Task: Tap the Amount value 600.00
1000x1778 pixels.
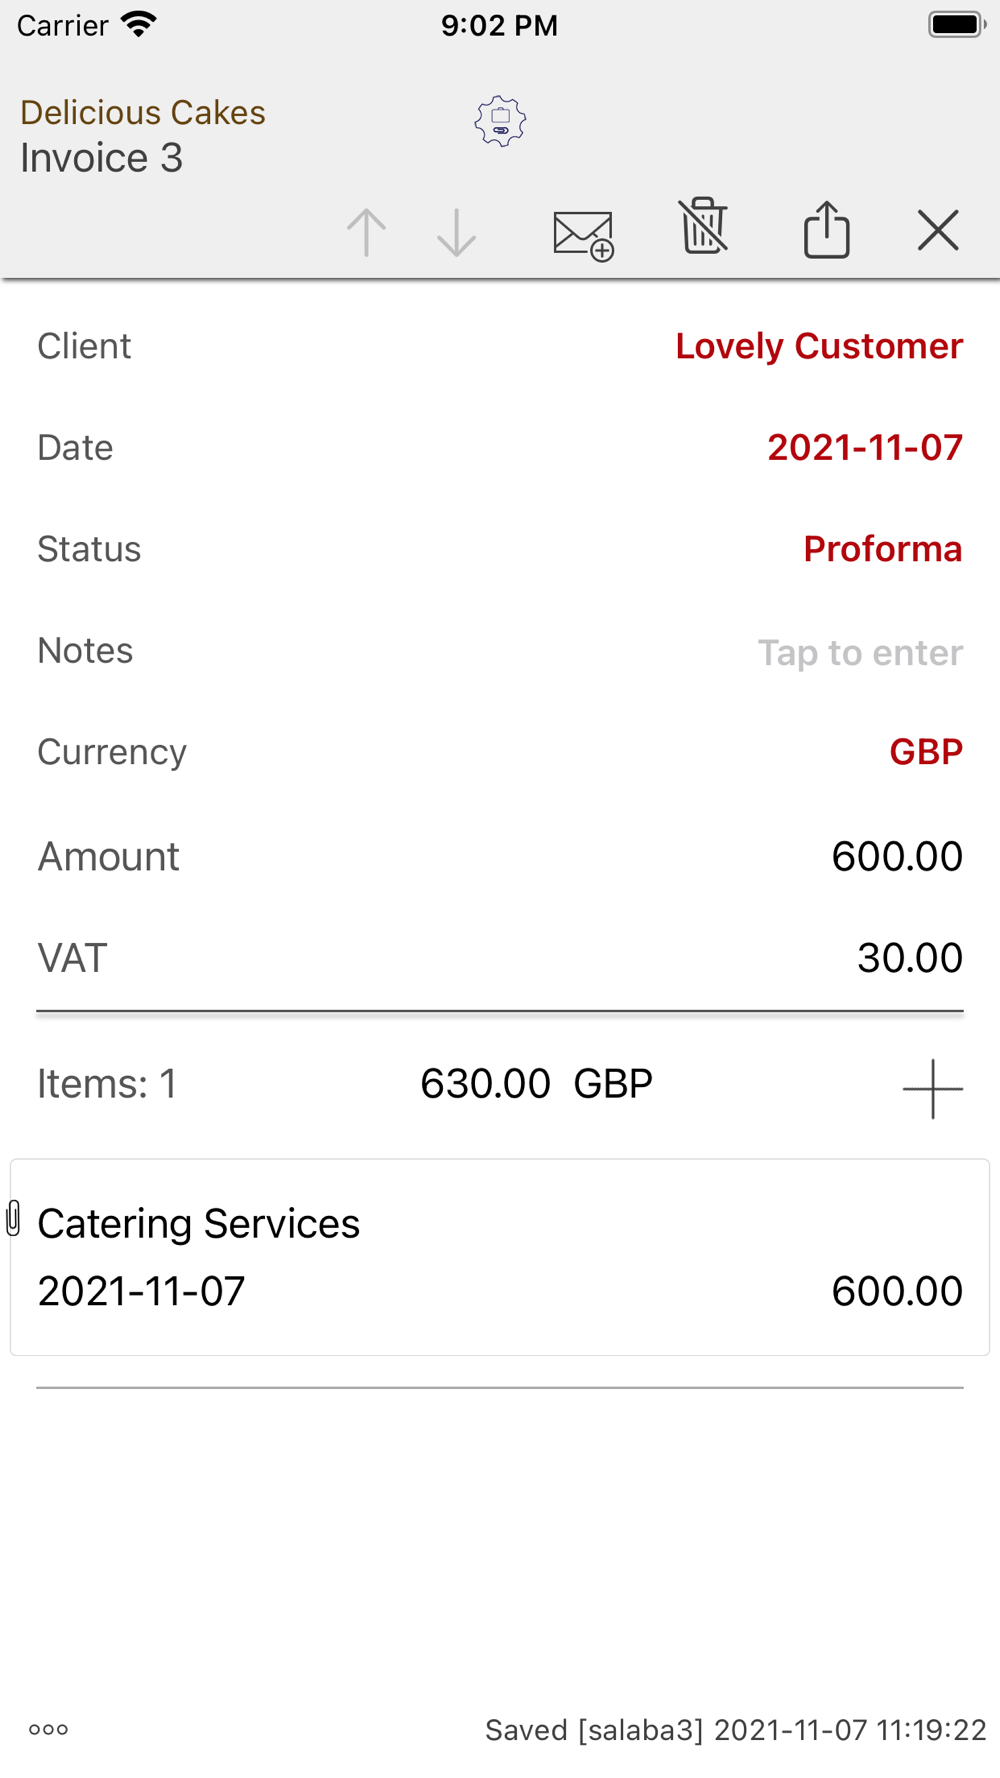Action: tap(896, 856)
